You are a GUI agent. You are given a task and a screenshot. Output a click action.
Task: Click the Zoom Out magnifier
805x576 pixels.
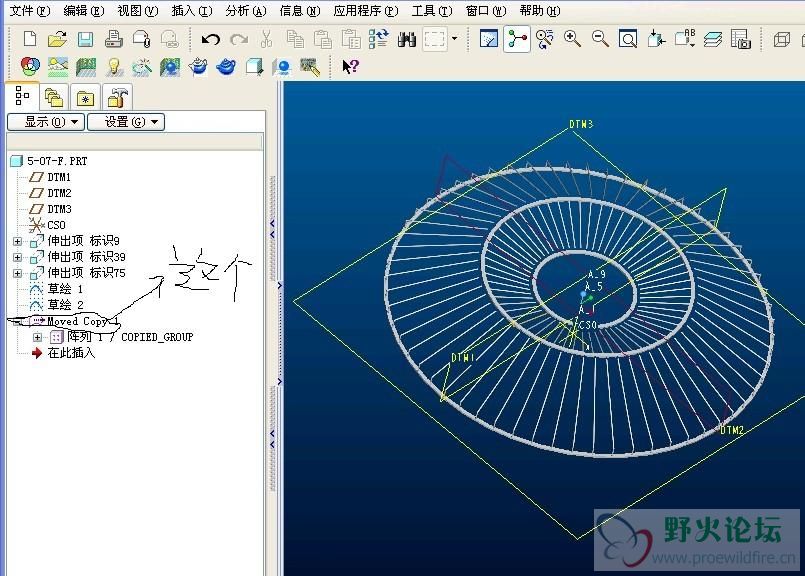(x=600, y=39)
